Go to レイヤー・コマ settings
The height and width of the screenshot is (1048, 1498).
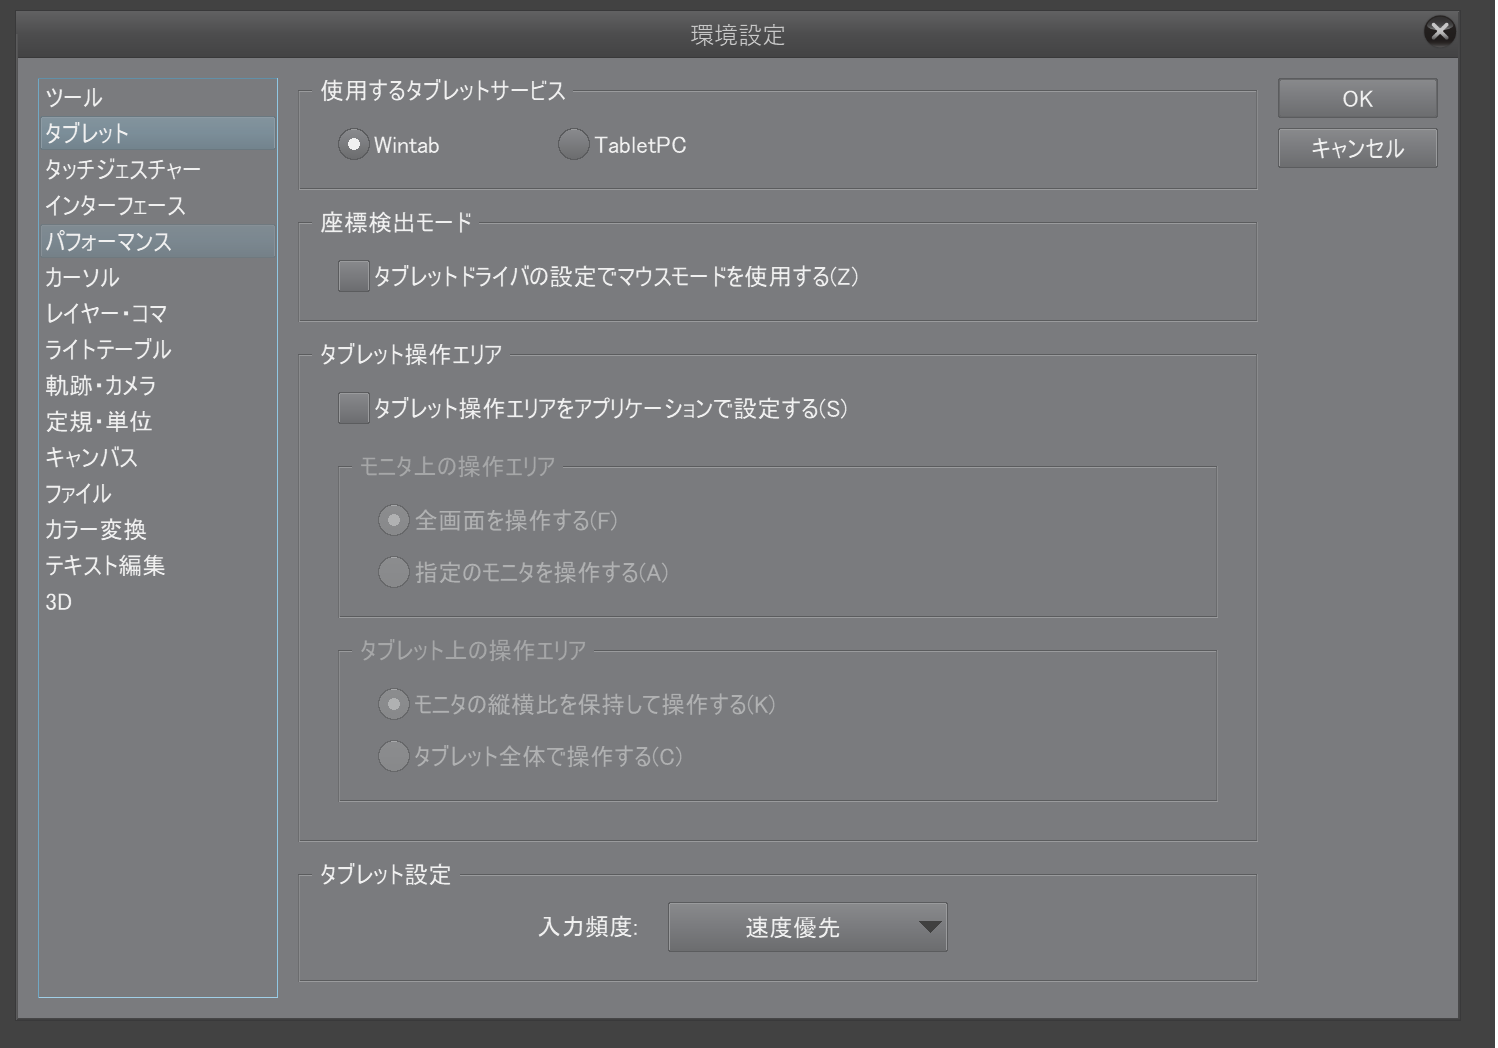(157, 314)
